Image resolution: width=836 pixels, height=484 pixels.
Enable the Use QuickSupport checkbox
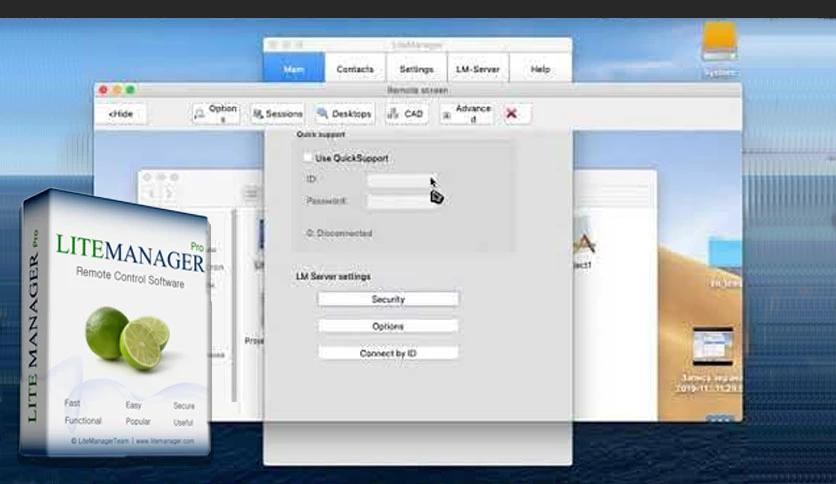pyautogui.click(x=308, y=157)
